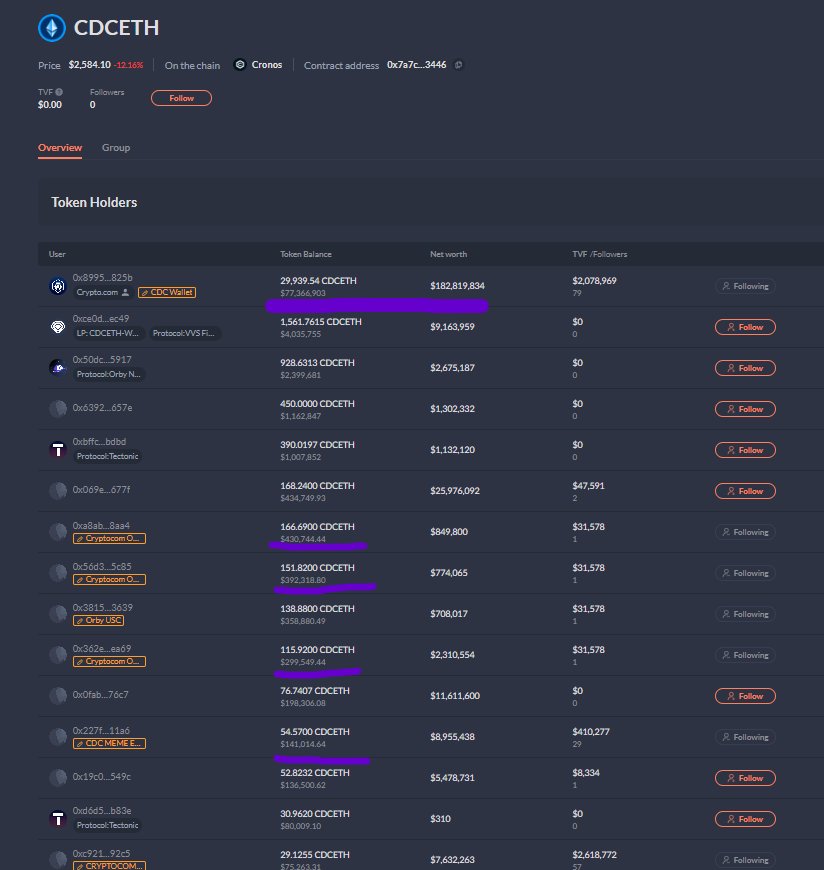Open the Crypto.com avatar for 0x8995...825b
Image resolution: width=824 pixels, height=870 pixels.
(57, 286)
